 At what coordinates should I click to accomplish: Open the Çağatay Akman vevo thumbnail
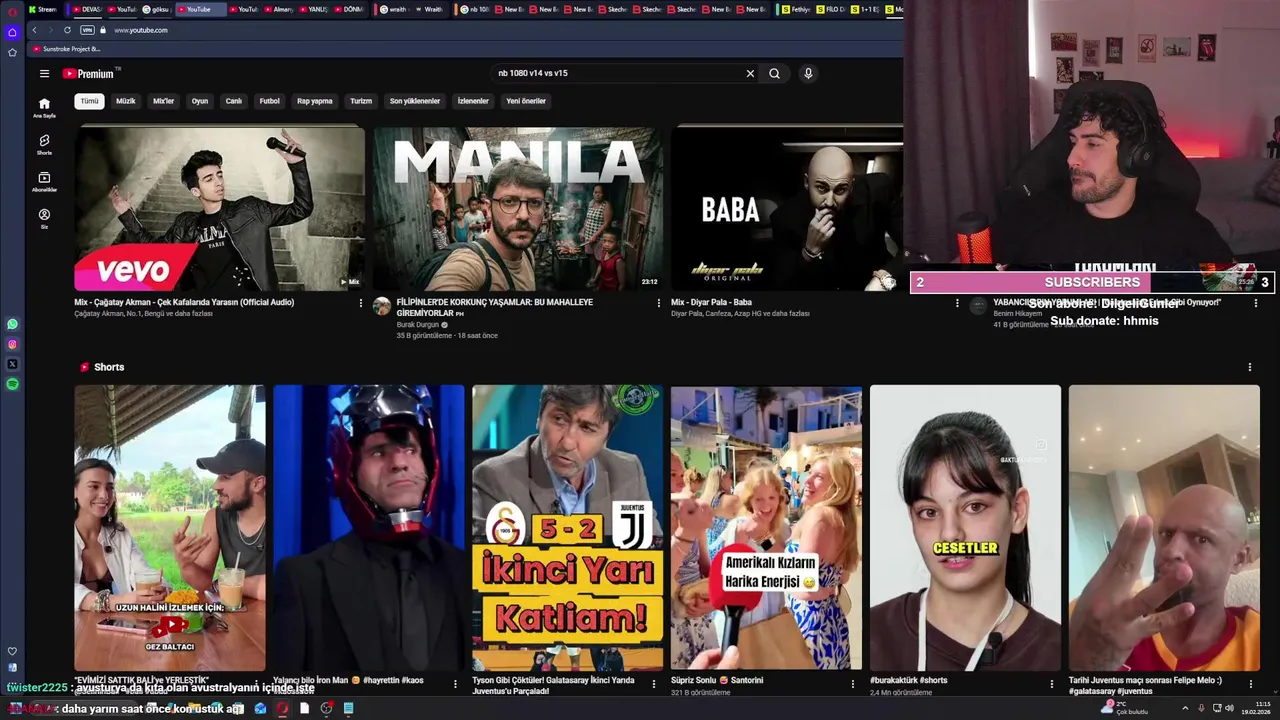[x=220, y=209]
